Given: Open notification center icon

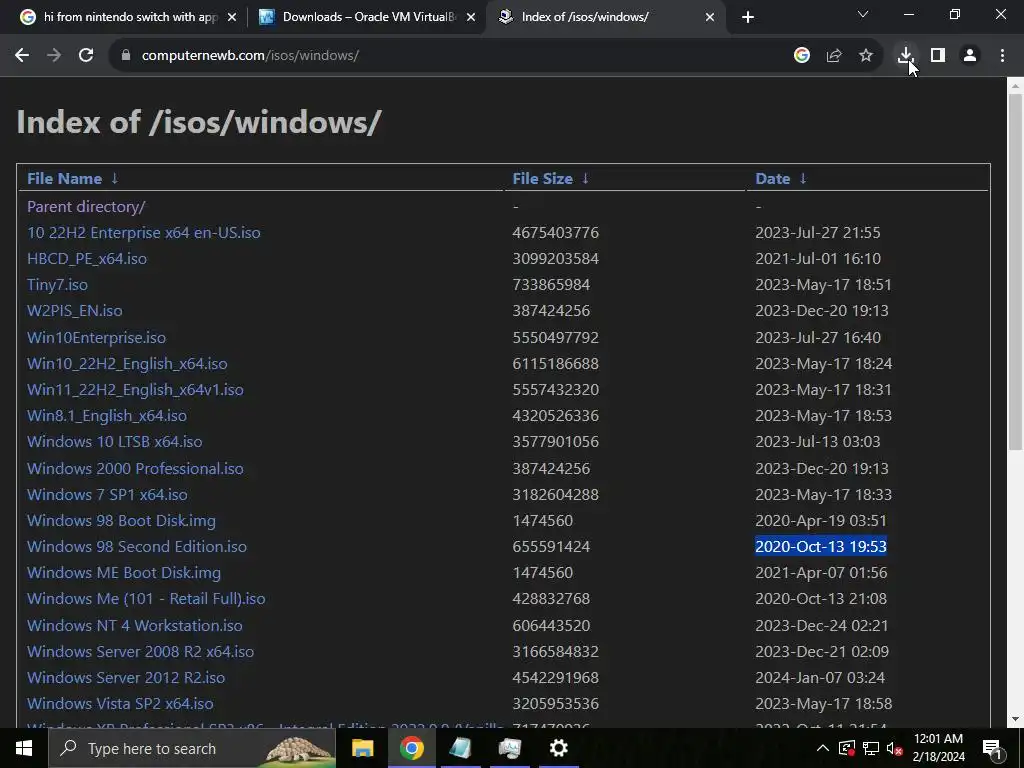Looking at the screenshot, I should click(x=992, y=748).
